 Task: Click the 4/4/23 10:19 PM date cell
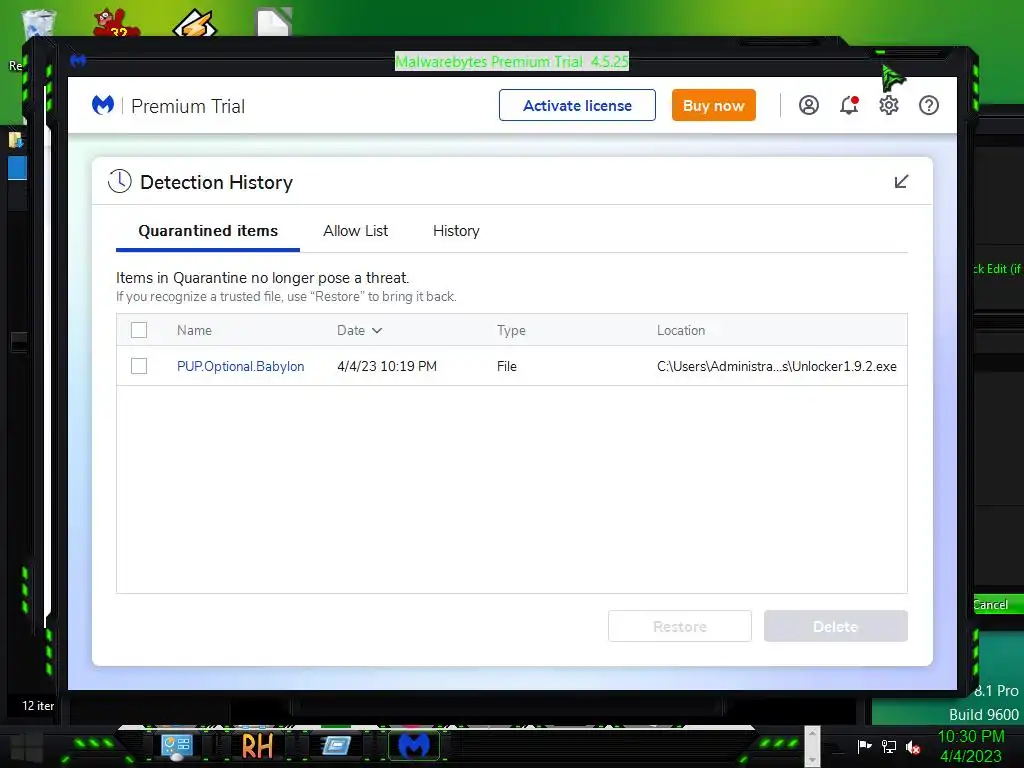click(x=387, y=366)
